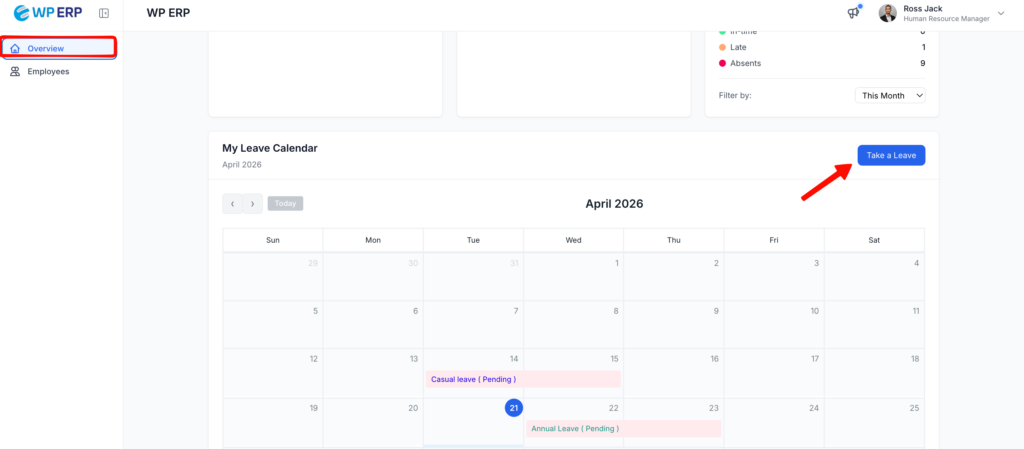Go to next month in calendar
This screenshot has height=449, width=1024.
252,204
